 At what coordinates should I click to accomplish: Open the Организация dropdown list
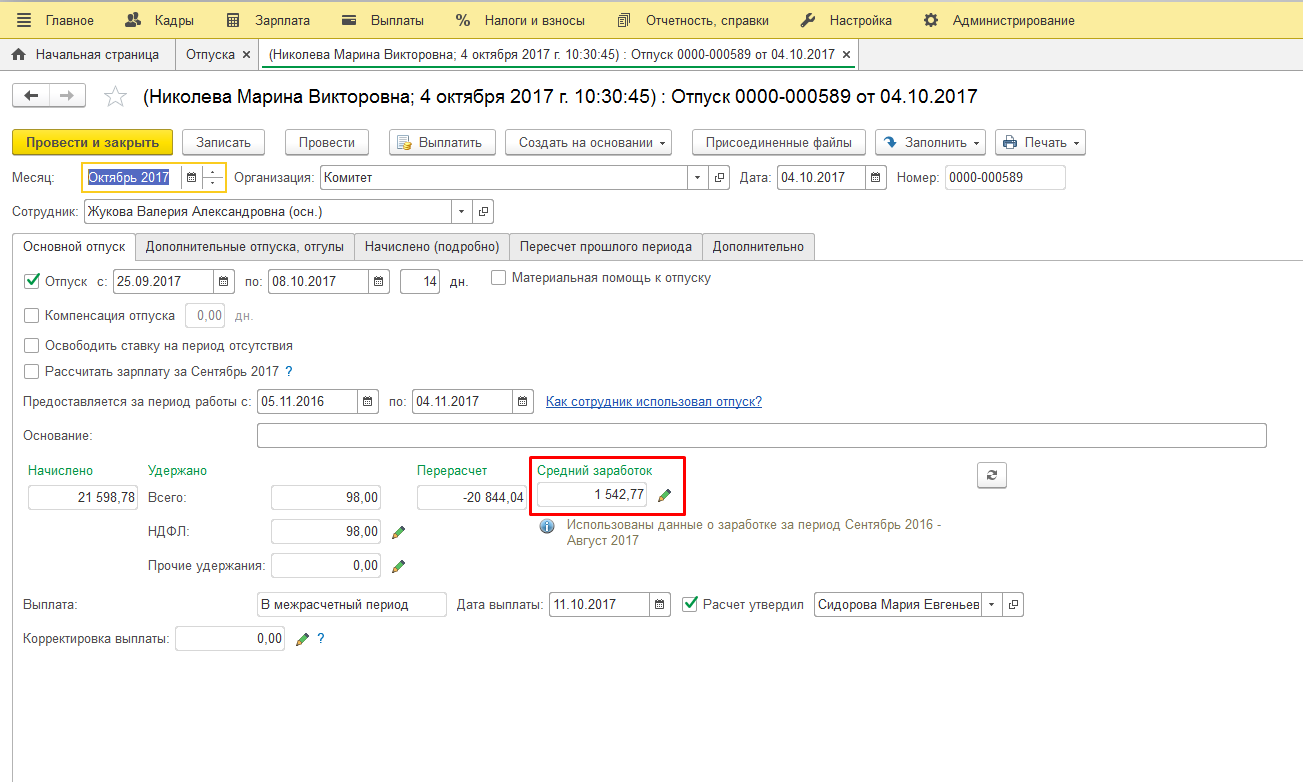tap(697, 178)
